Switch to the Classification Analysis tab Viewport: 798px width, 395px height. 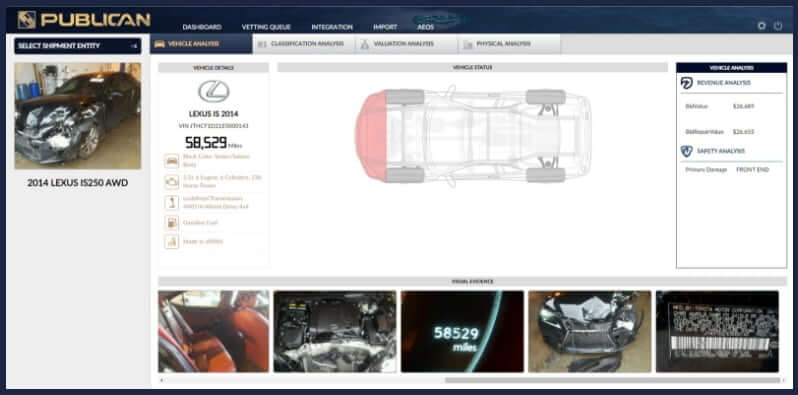303,44
